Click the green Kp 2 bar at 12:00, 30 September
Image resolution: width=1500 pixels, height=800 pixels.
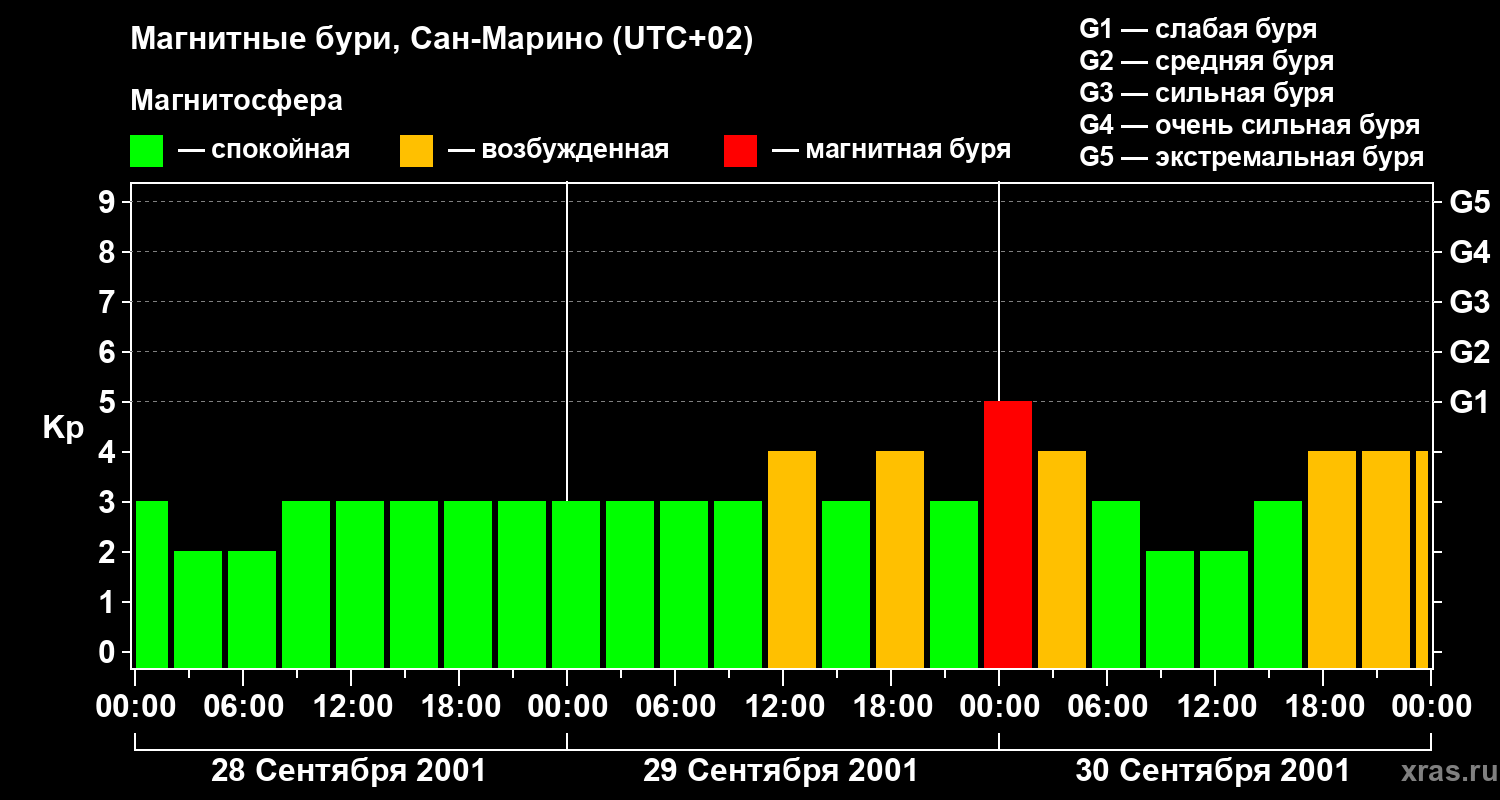pos(1224,609)
